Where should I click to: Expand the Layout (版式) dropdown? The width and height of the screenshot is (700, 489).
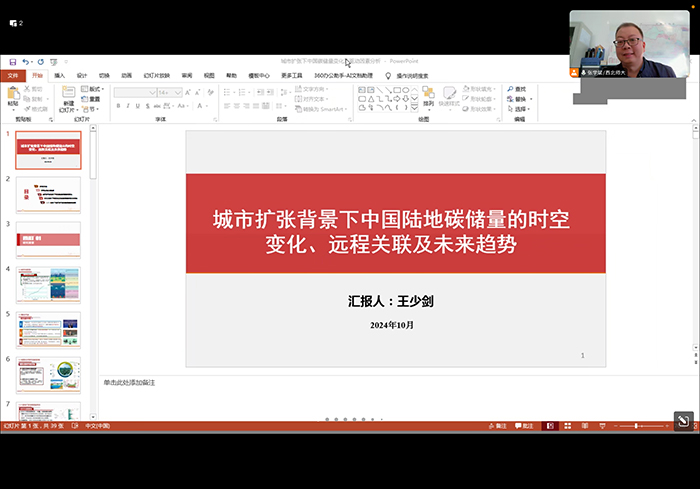pos(94,89)
